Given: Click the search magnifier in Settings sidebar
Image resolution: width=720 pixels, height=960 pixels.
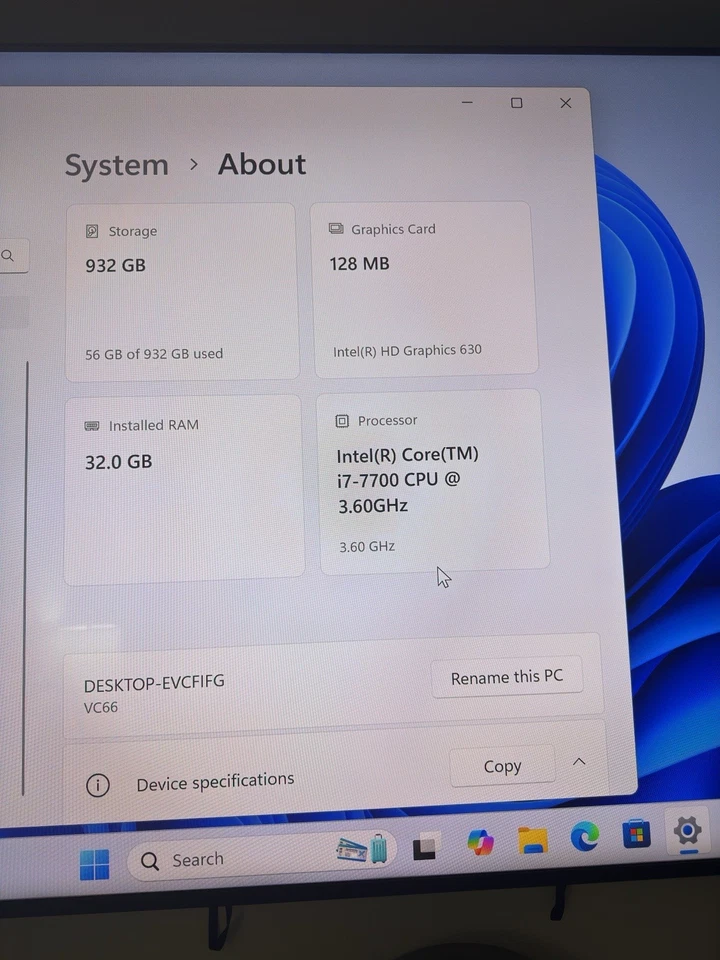Looking at the screenshot, I should tap(7, 255).
